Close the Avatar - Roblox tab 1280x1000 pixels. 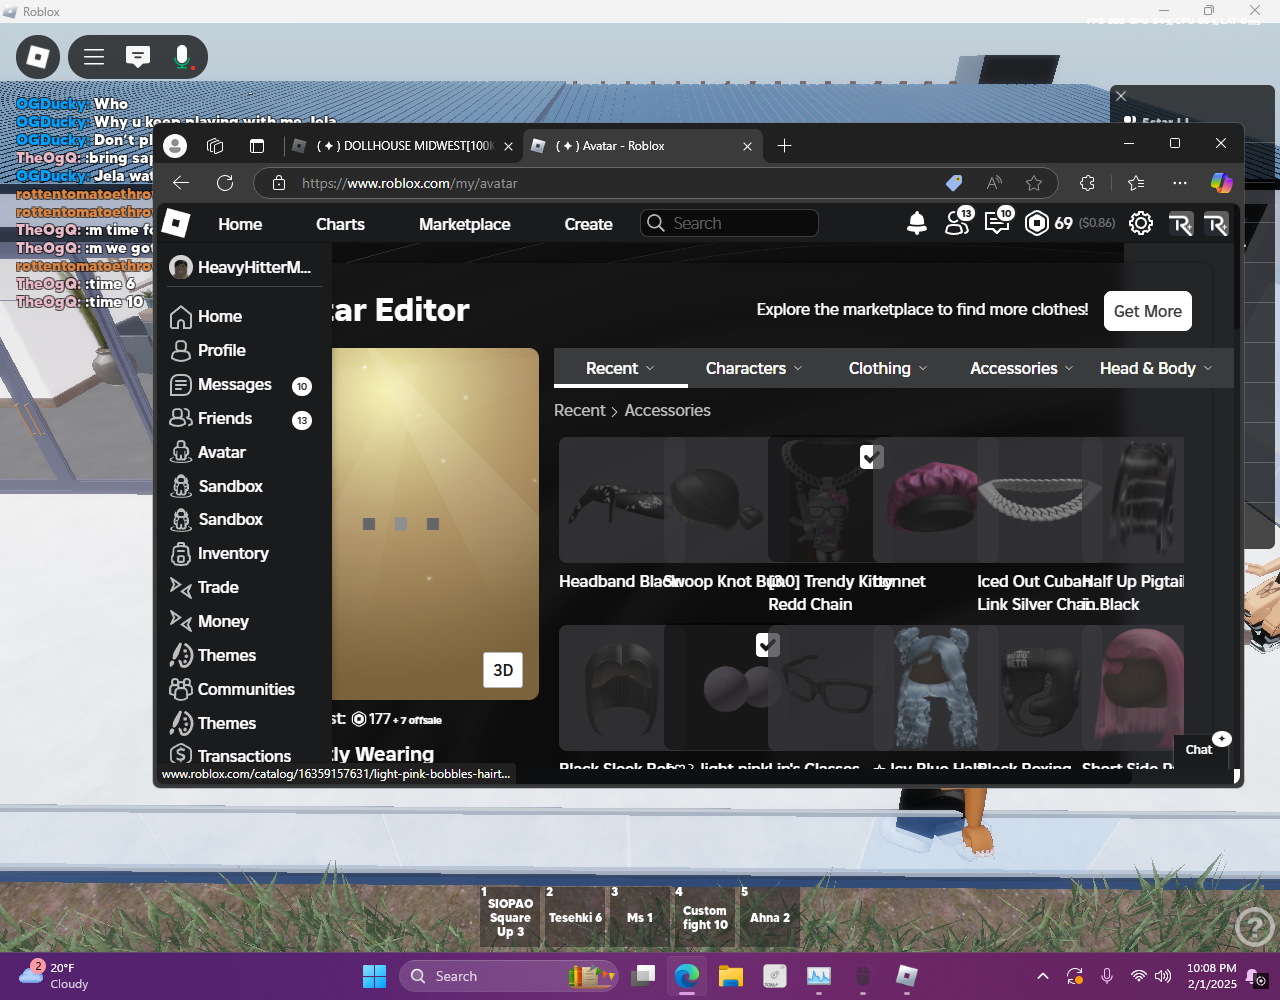[x=747, y=146]
